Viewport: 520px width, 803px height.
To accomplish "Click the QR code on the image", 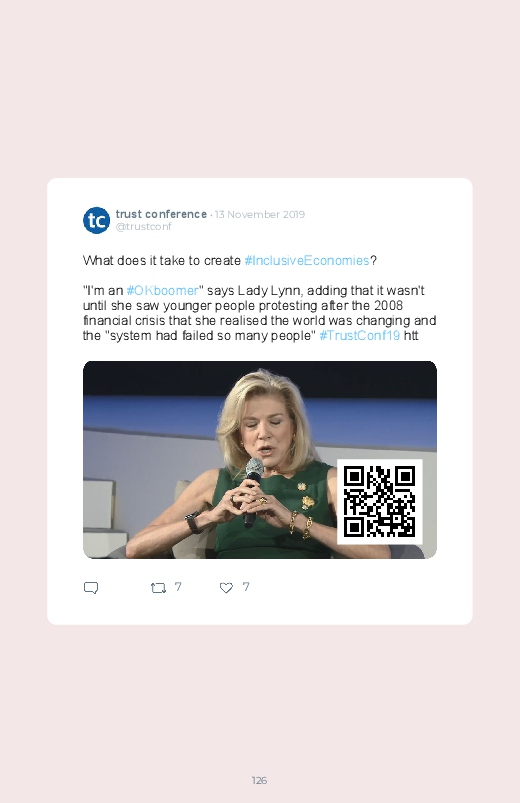I will point(380,501).
